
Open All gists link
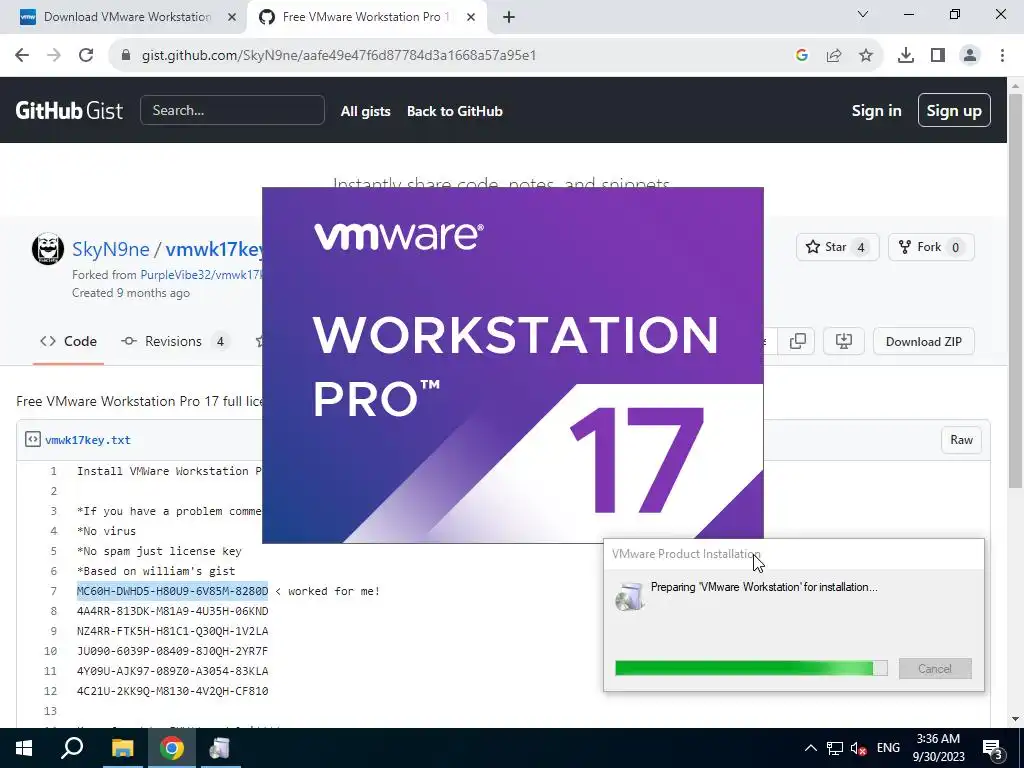[x=365, y=111]
